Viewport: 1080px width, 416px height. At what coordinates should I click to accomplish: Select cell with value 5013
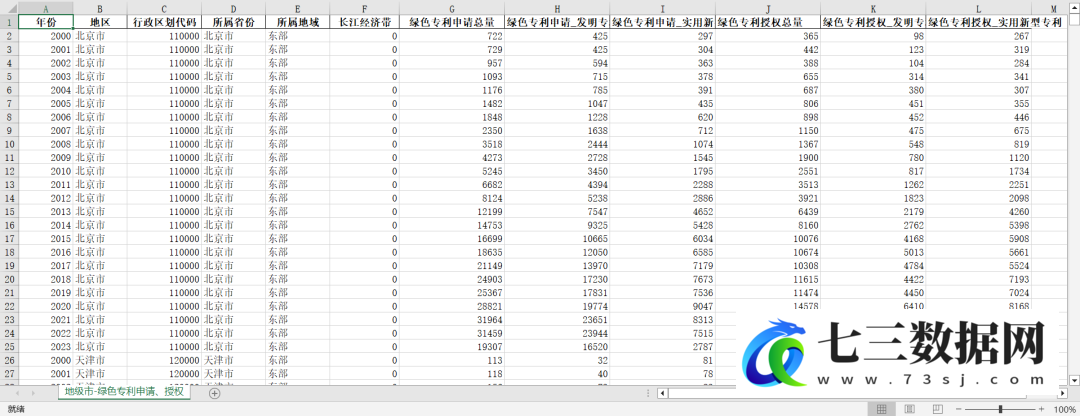[x=873, y=252]
